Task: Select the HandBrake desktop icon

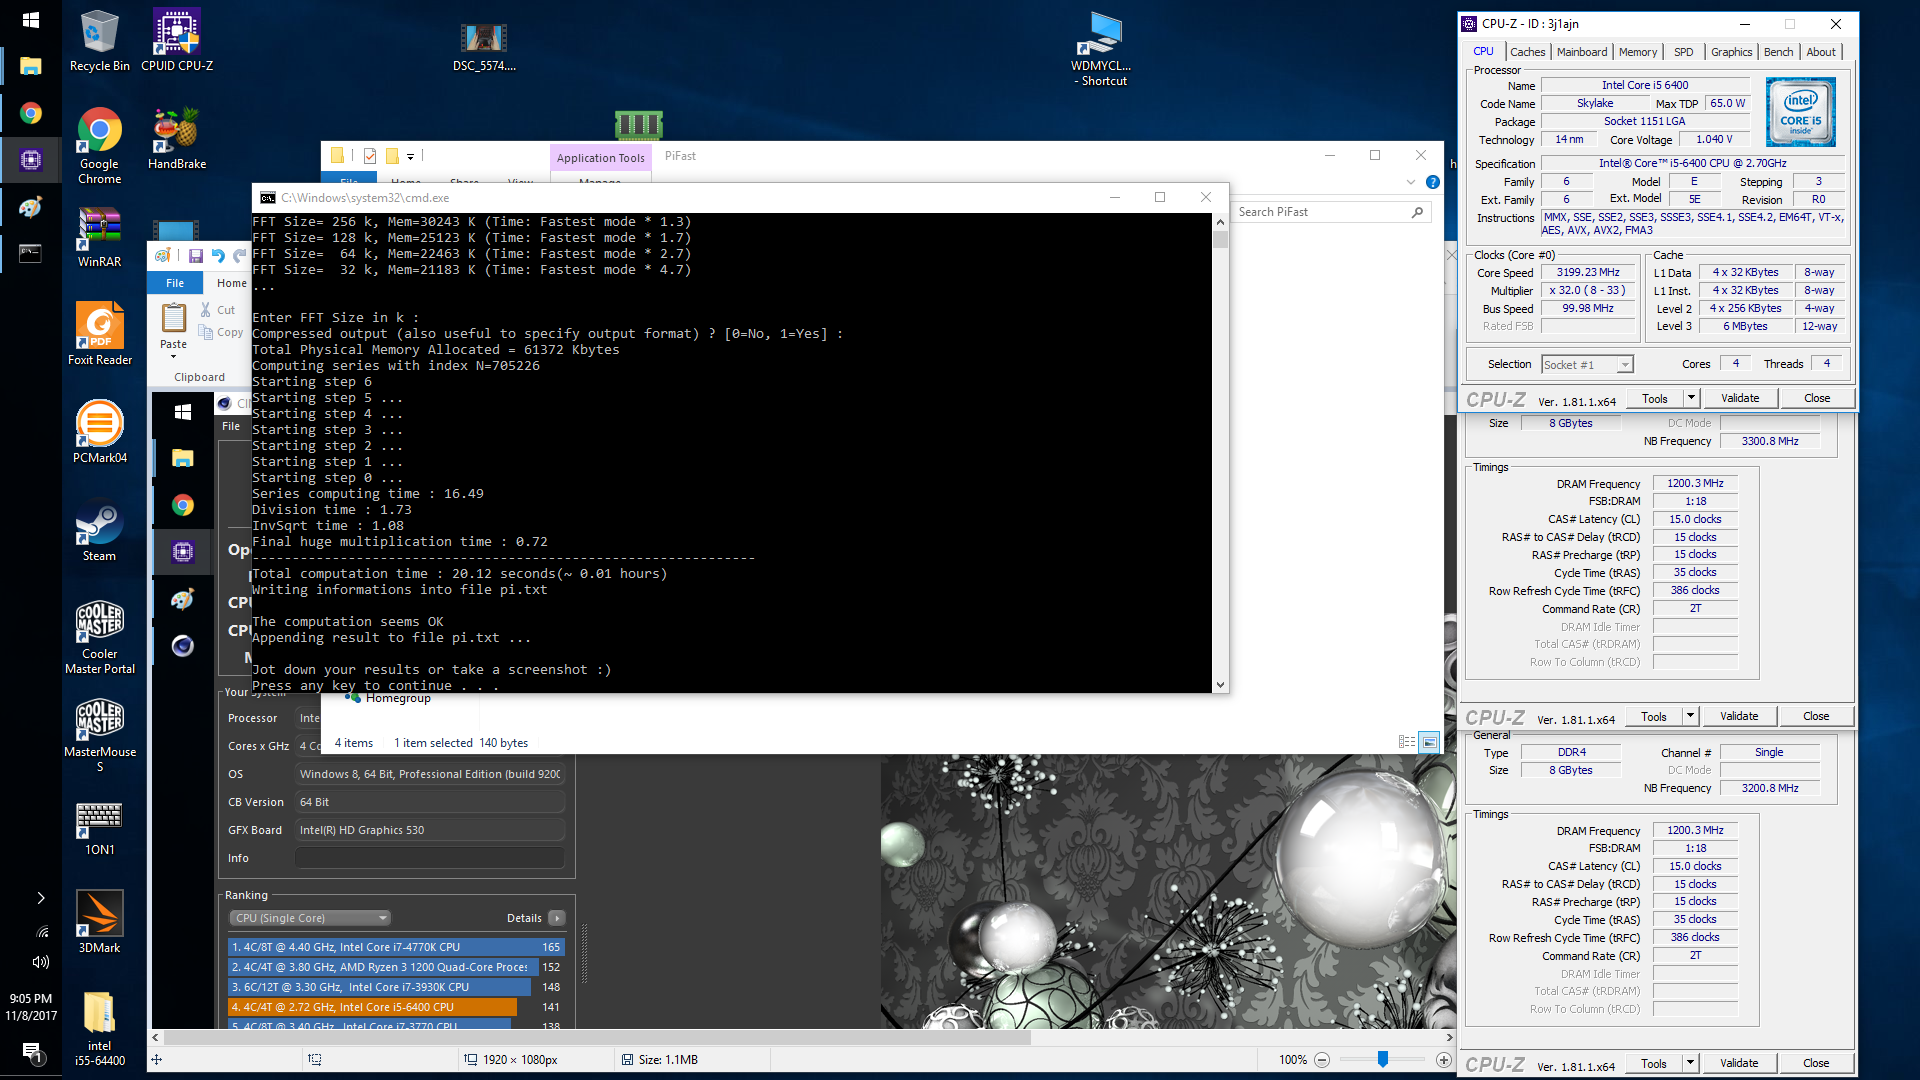Action: (x=177, y=139)
